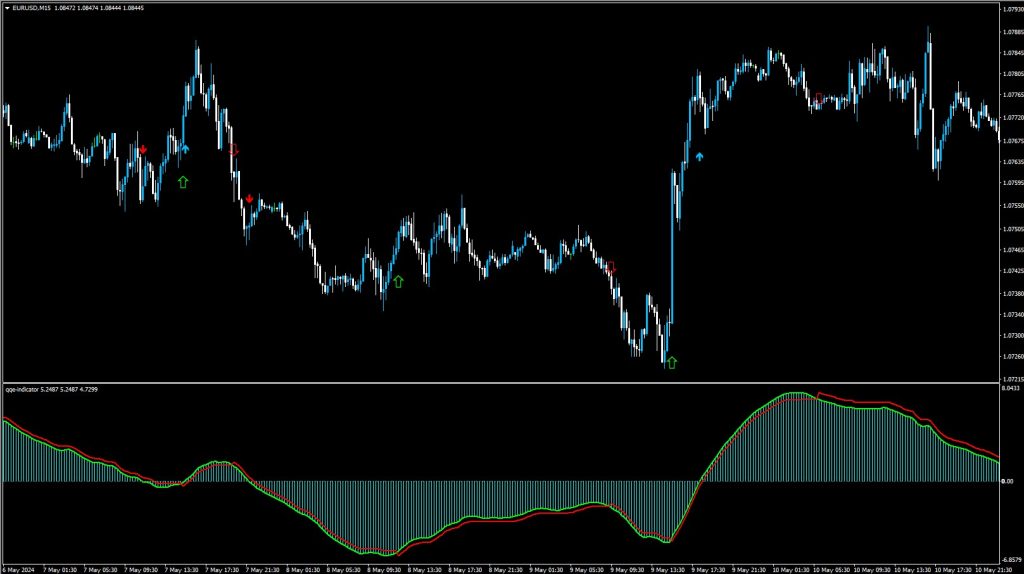
Task: Click the first red filled down arrow signal
Action: 143,150
